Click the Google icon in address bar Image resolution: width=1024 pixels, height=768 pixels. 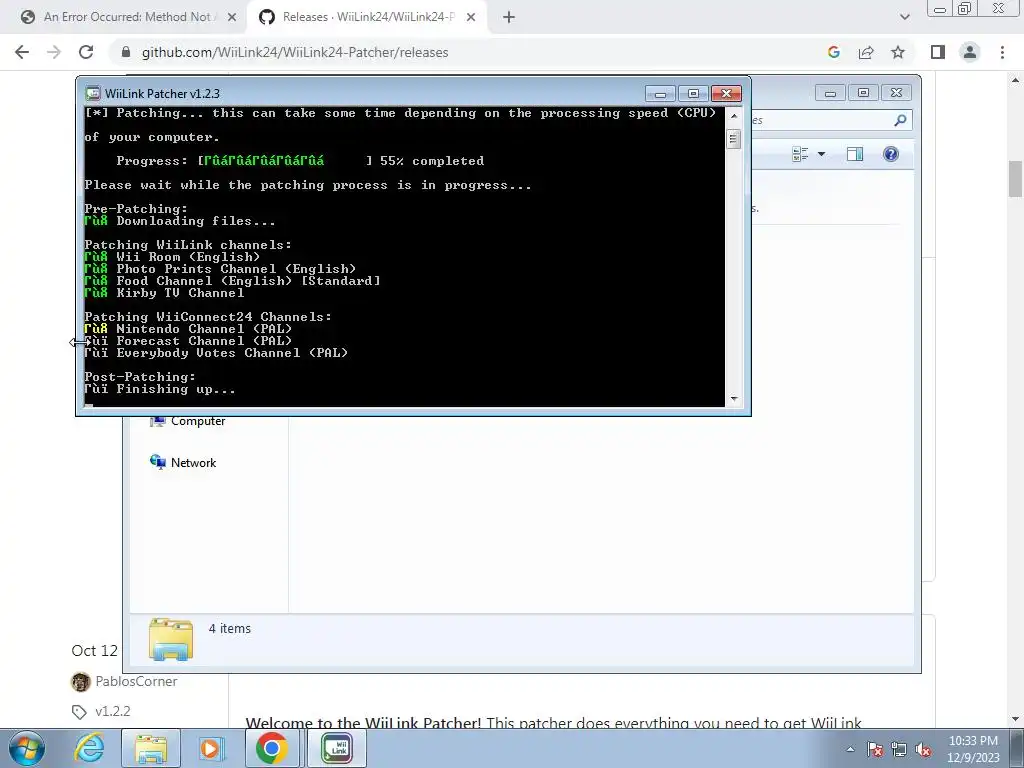click(x=833, y=52)
